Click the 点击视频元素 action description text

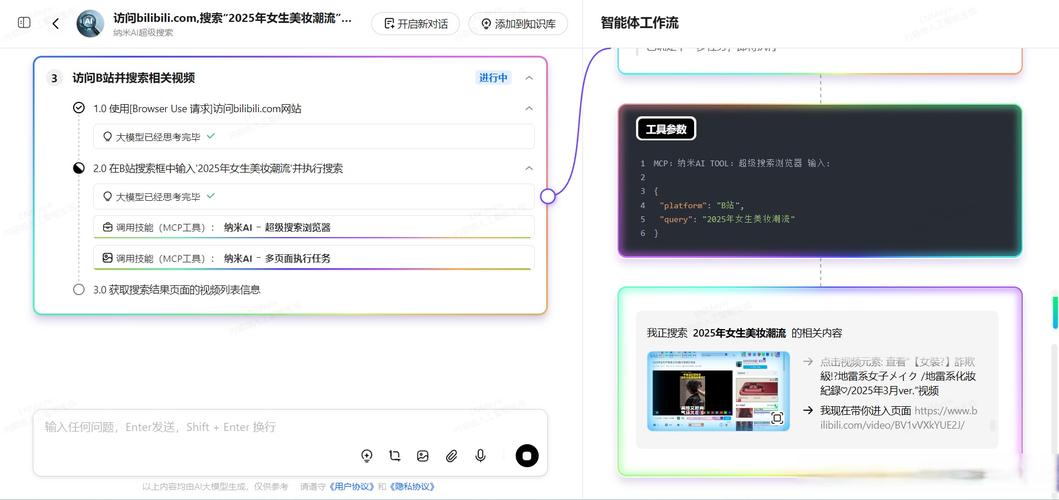click(898, 376)
